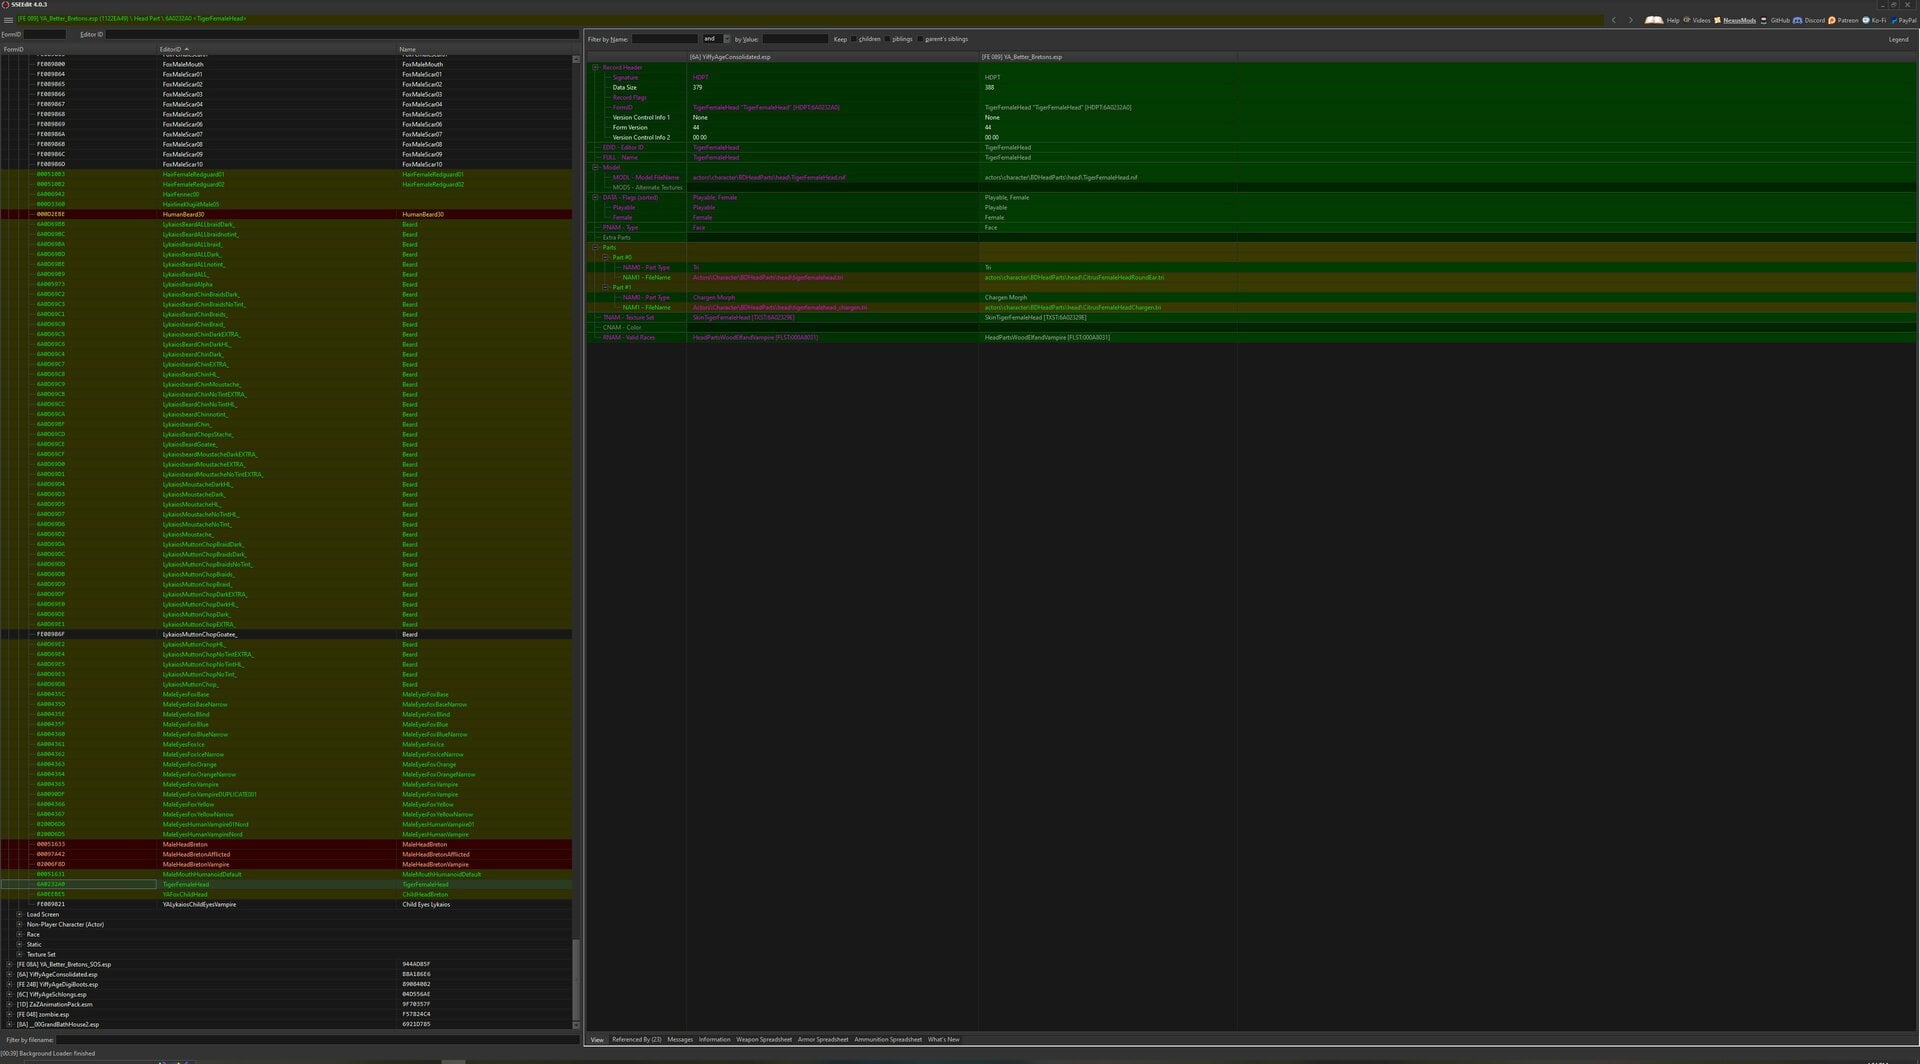Expand the Load Screen group
The height and width of the screenshot is (1064, 1920).
point(19,914)
